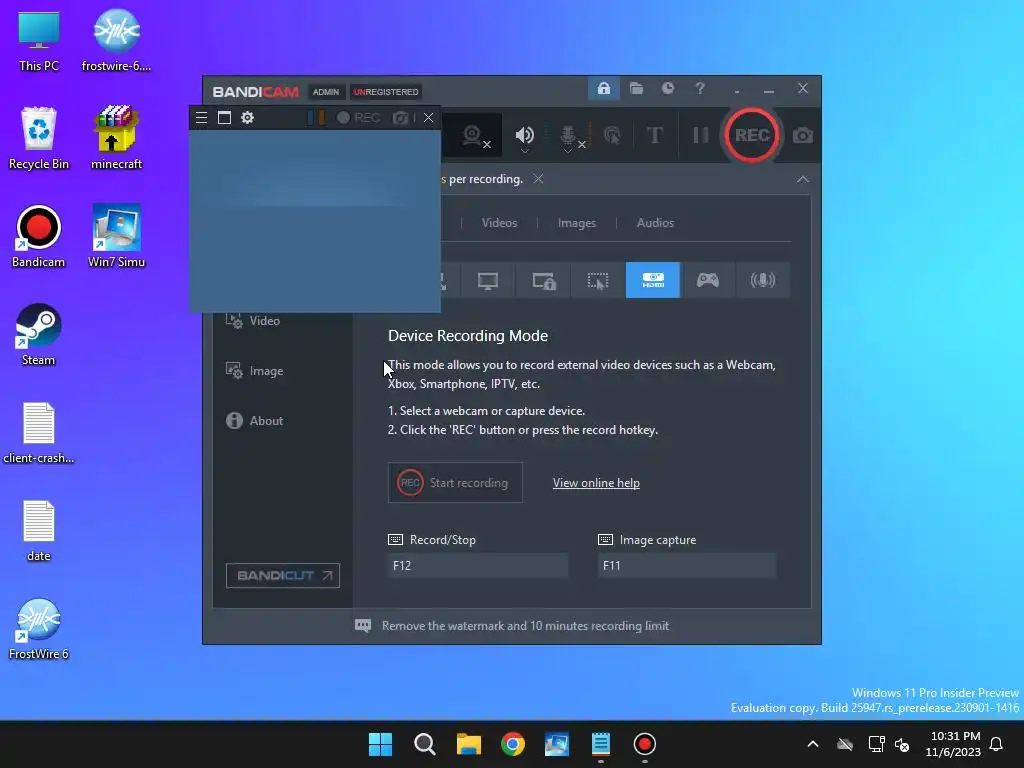Open the text overlay T tool
The width and height of the screenshot is (1024, 768).
pos(654,135)
